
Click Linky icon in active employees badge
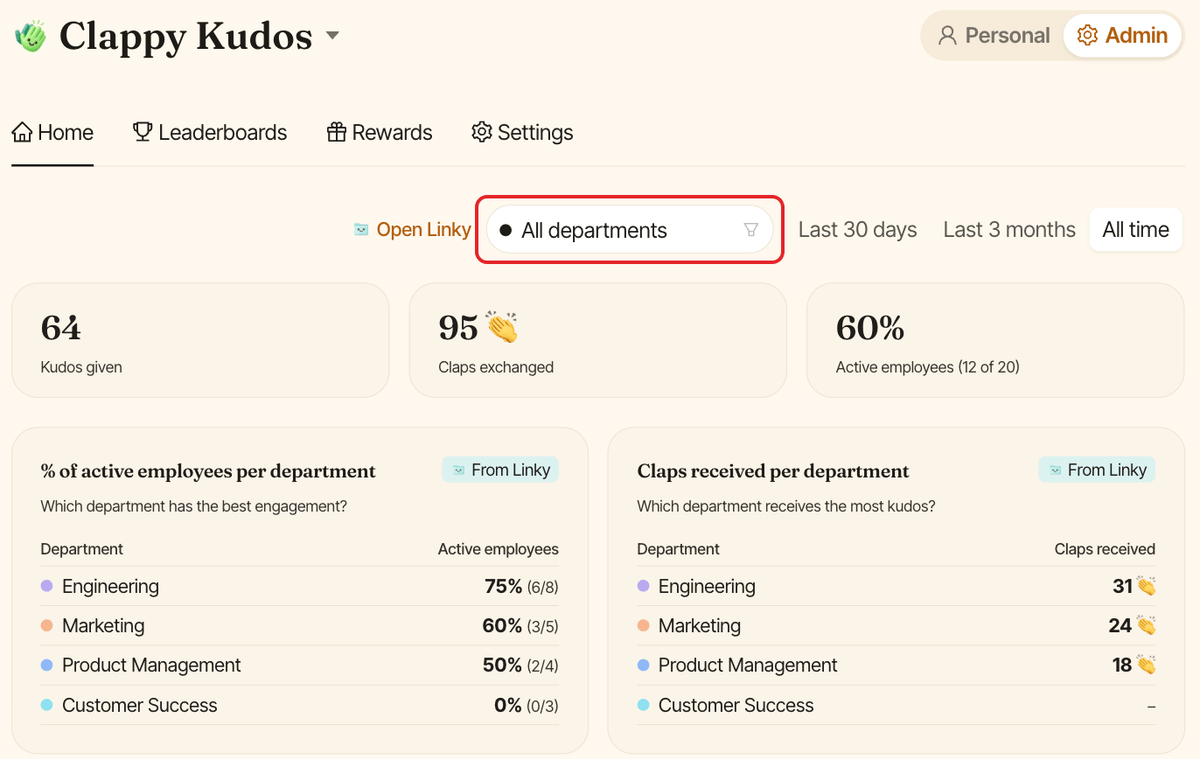[458, 470]
